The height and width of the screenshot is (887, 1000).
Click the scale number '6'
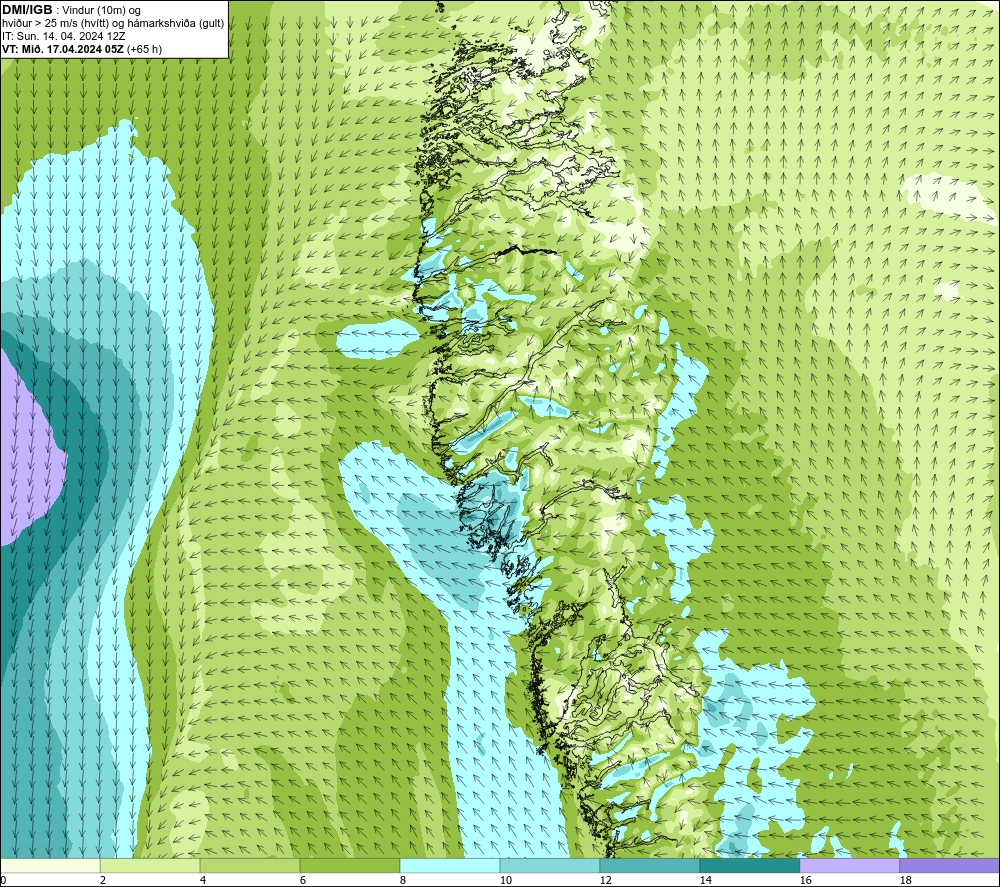[302, 880]
